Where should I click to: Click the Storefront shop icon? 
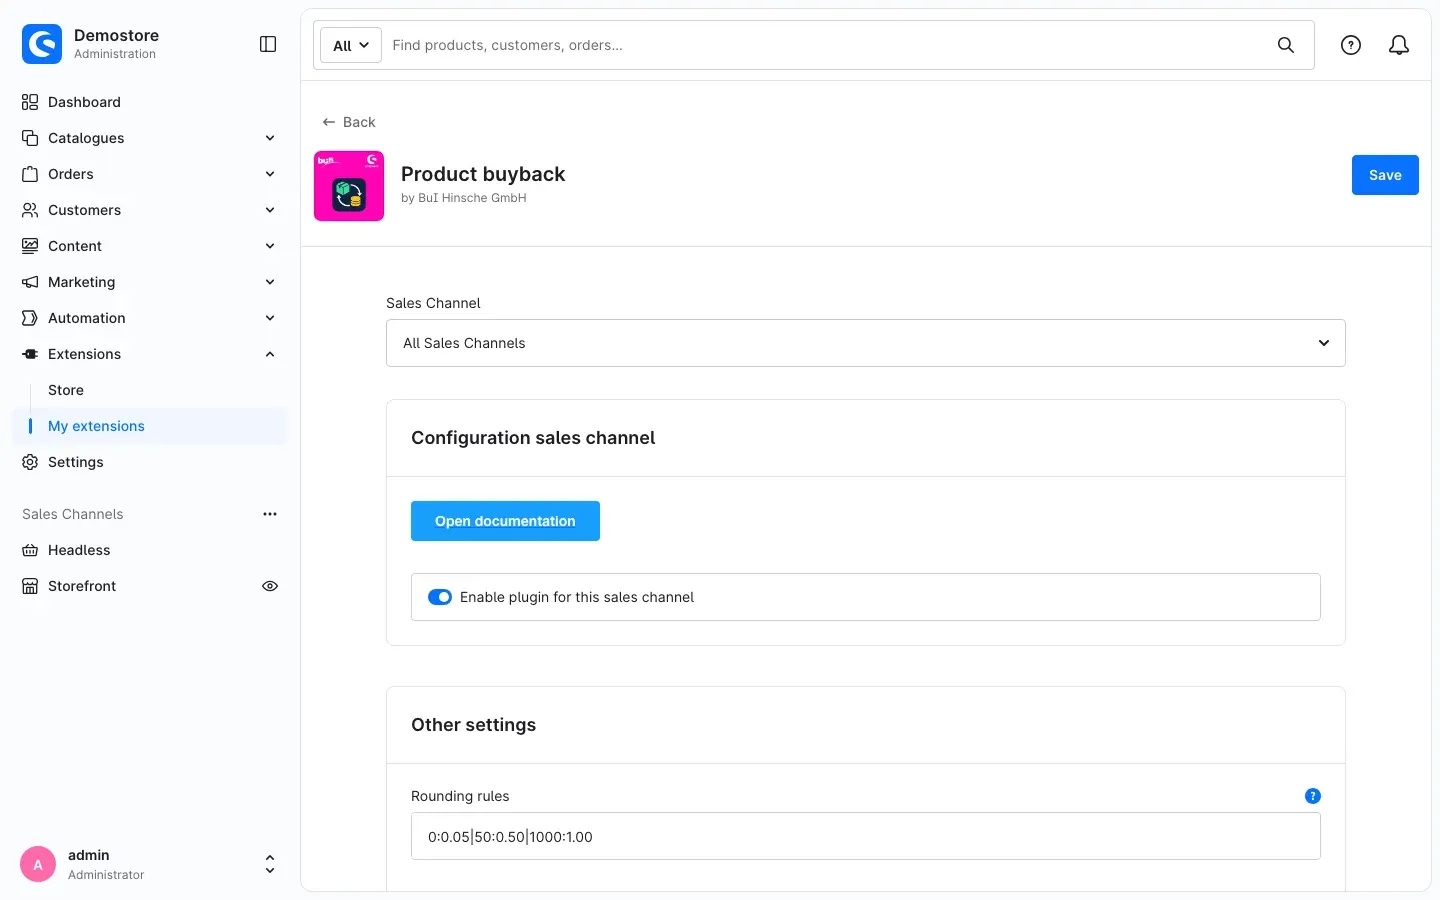[x=30, y=586]
